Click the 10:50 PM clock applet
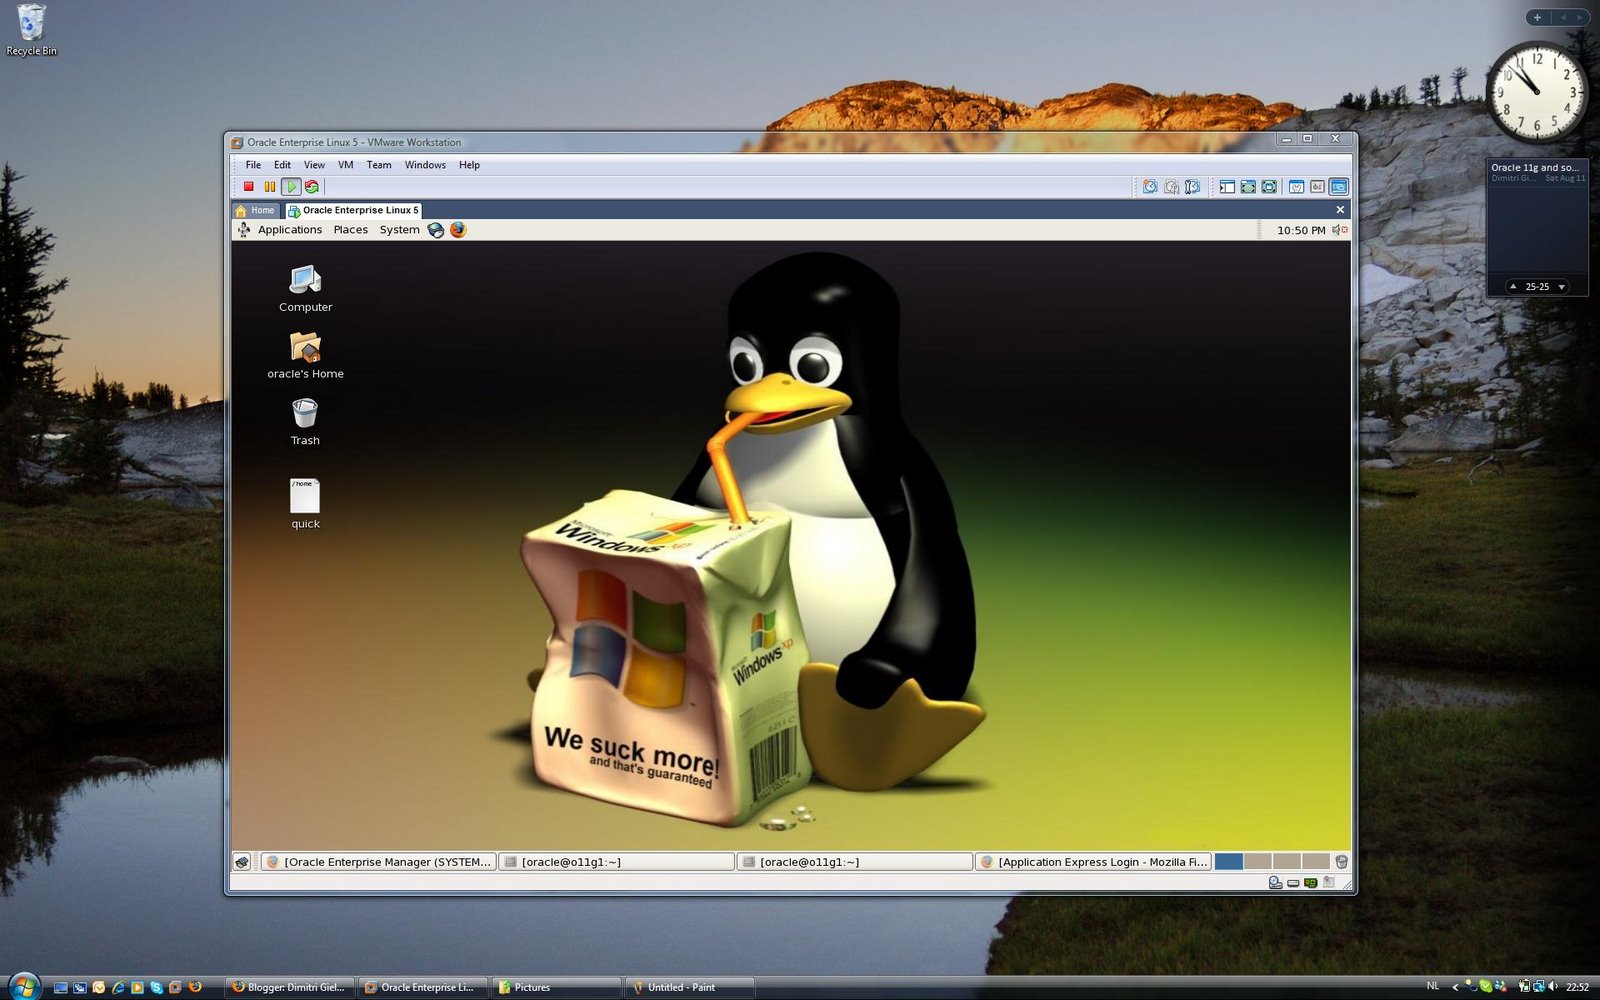This screenshot has width=1600, height=1000. [1300, 230]
